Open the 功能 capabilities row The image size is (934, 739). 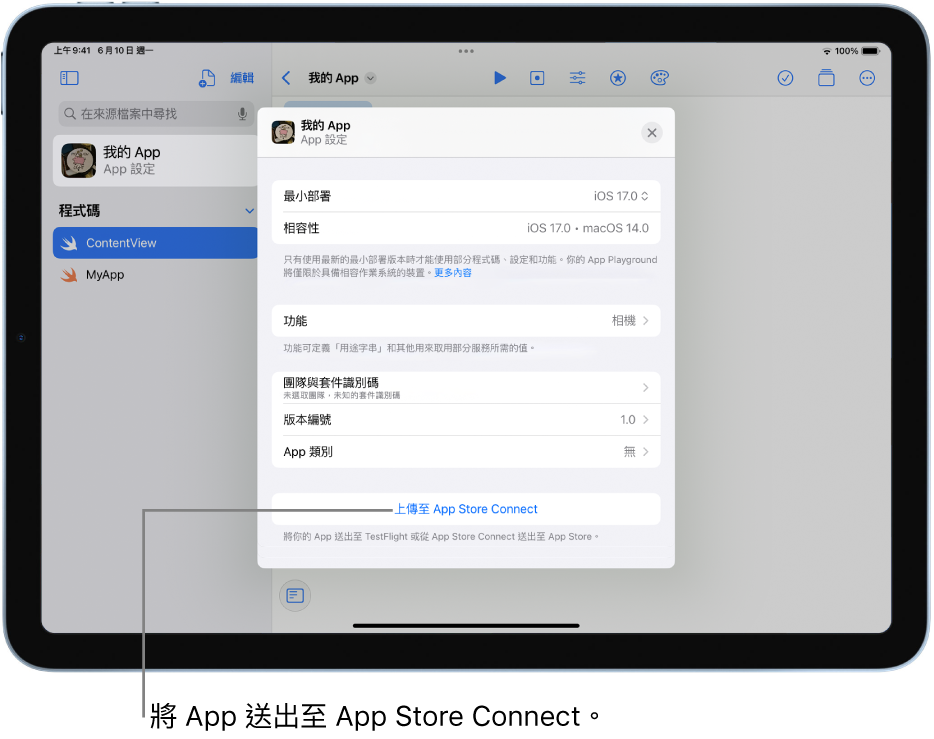[x=466, y=321]
